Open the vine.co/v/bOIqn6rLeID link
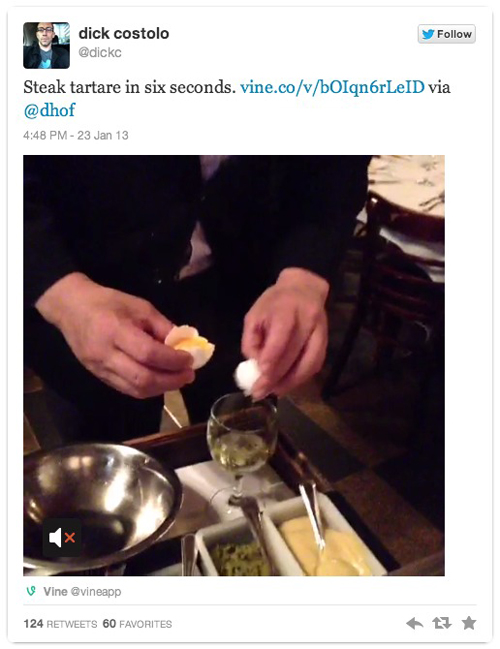500x649 pixels. click(x=332, y=87)
